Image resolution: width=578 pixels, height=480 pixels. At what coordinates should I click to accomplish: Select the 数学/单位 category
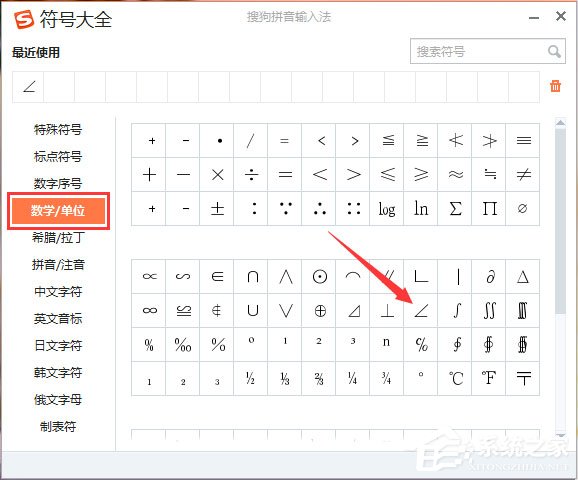(58, 211)
